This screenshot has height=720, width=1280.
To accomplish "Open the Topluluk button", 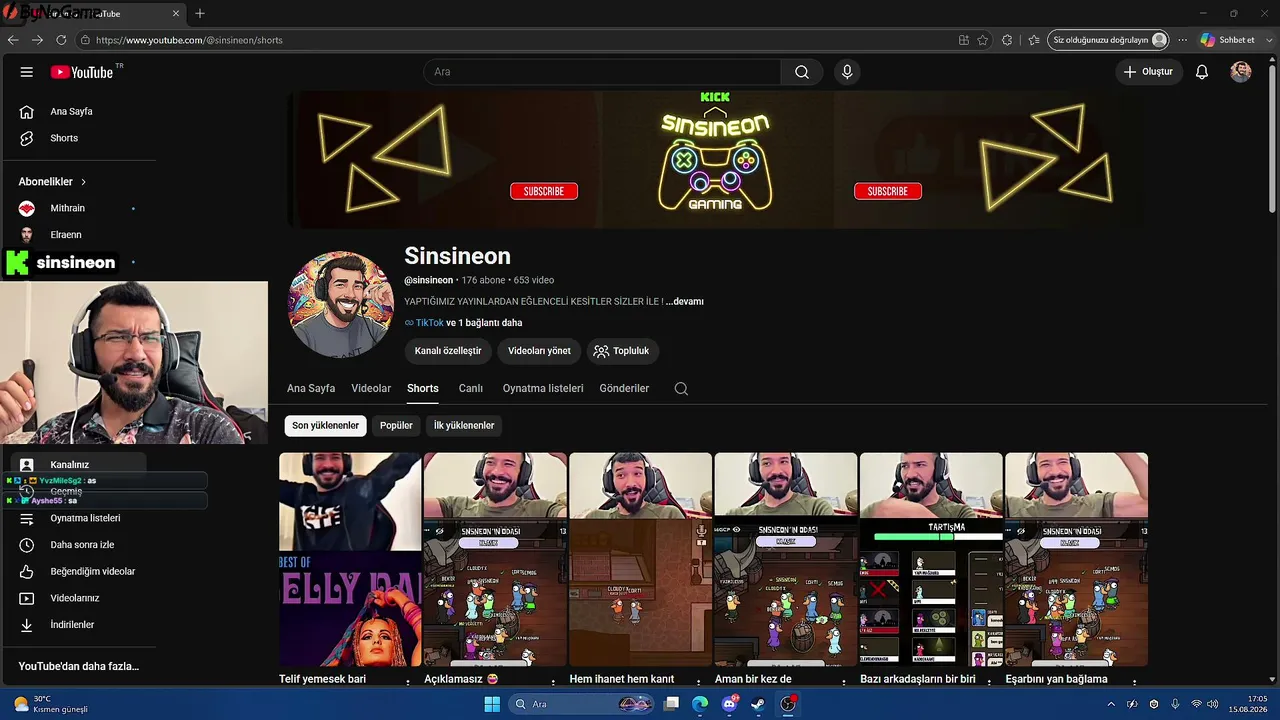I will pos(622,351).
